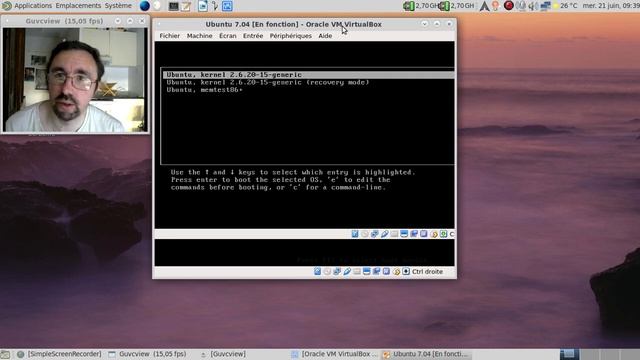Click the dark arrowhead tray icon
This screenshot has height=360, width=640.
[484, 6]
